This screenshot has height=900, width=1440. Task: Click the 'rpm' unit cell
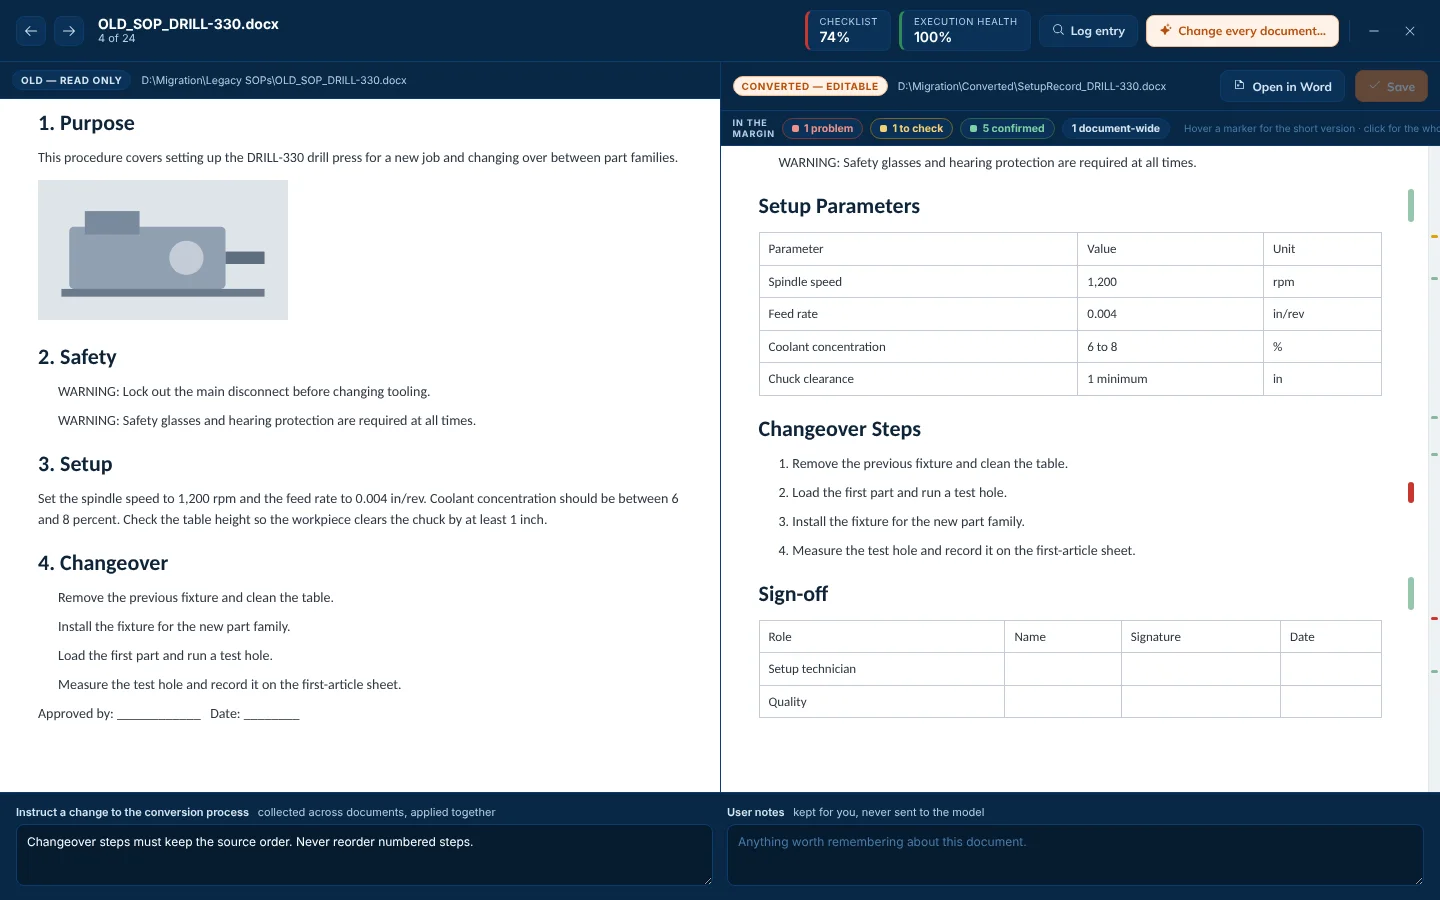coord(1322,282)
